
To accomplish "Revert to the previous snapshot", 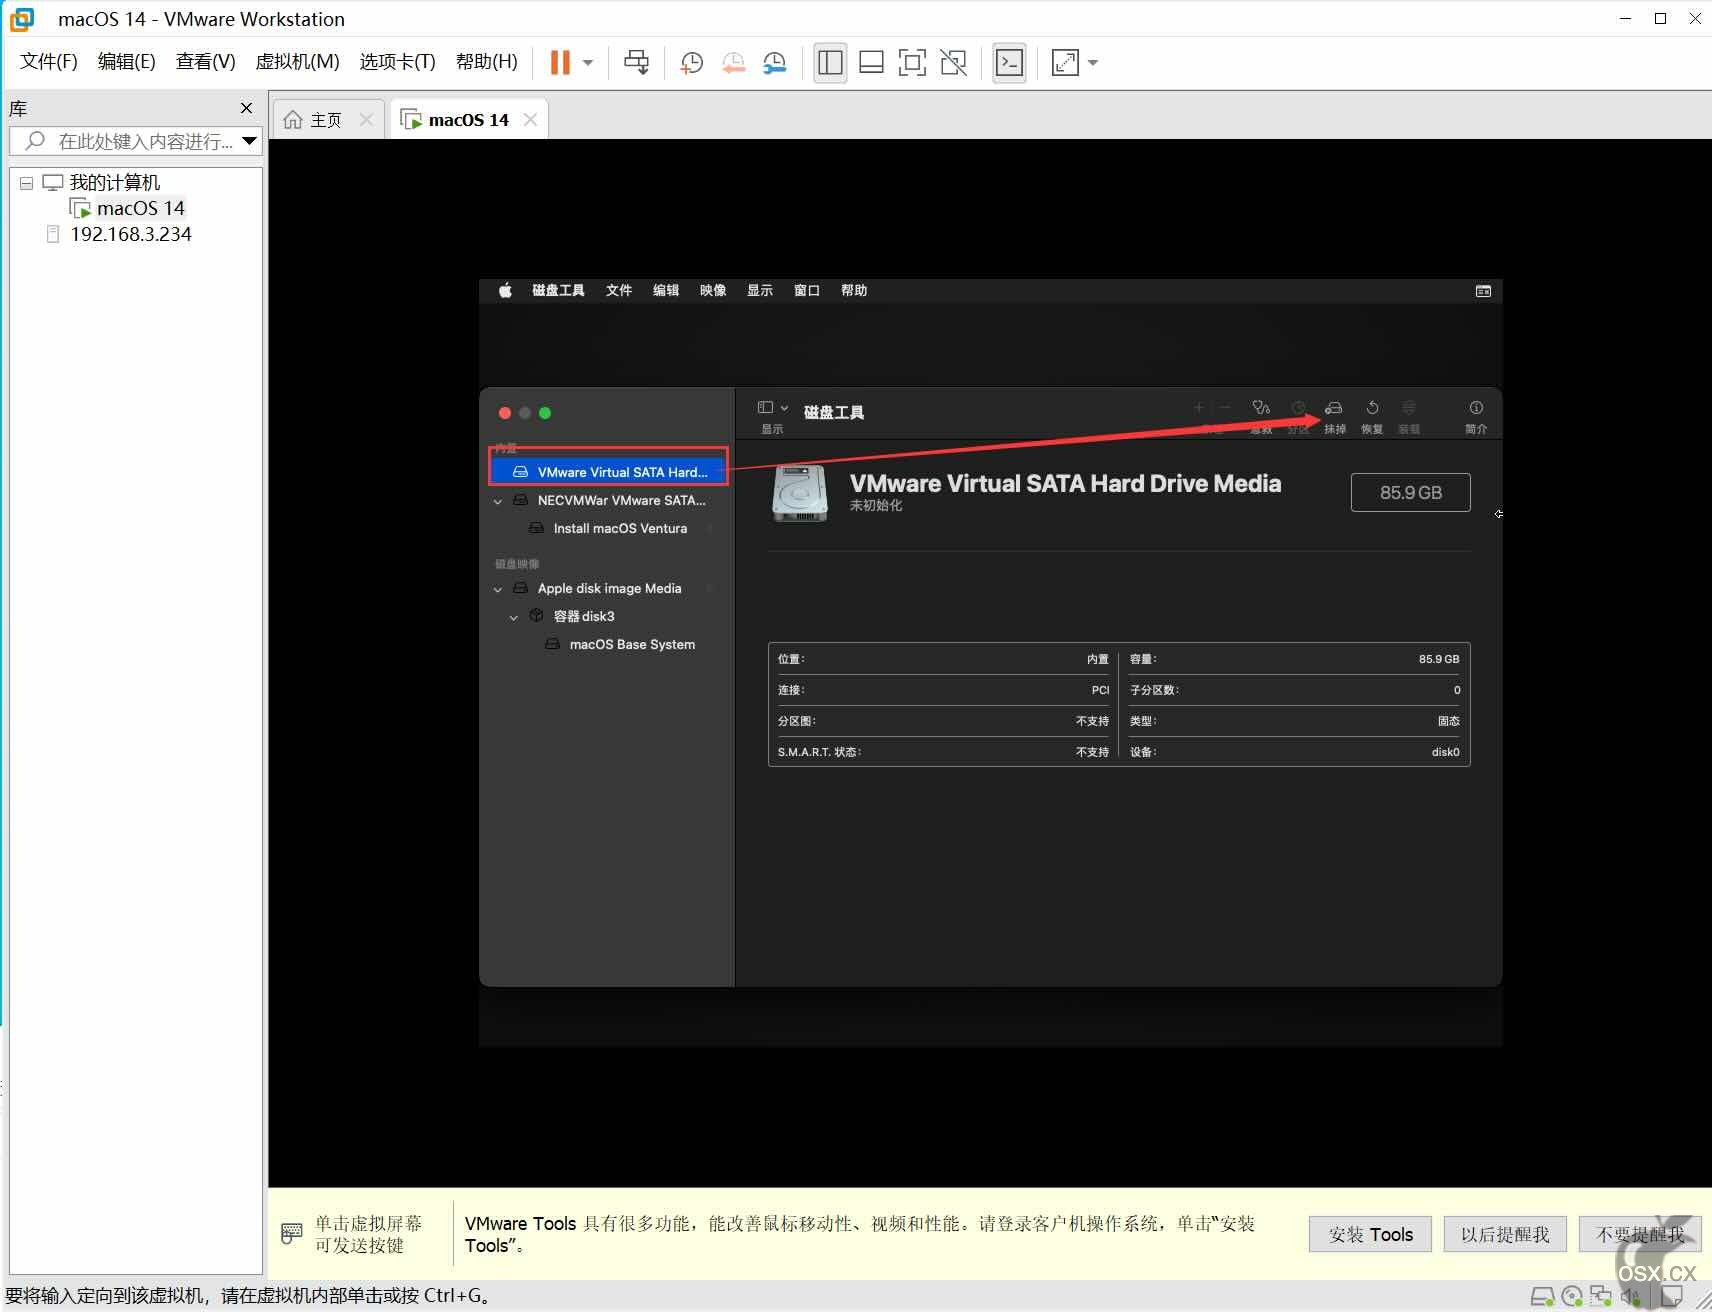I will coord(733,63).
